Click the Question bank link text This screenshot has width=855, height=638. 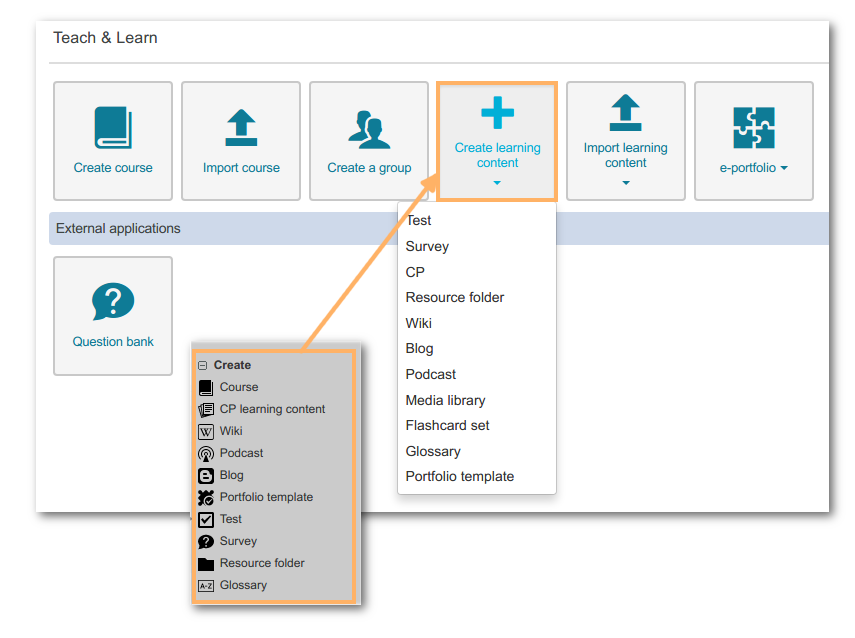[x=113, y=342]
